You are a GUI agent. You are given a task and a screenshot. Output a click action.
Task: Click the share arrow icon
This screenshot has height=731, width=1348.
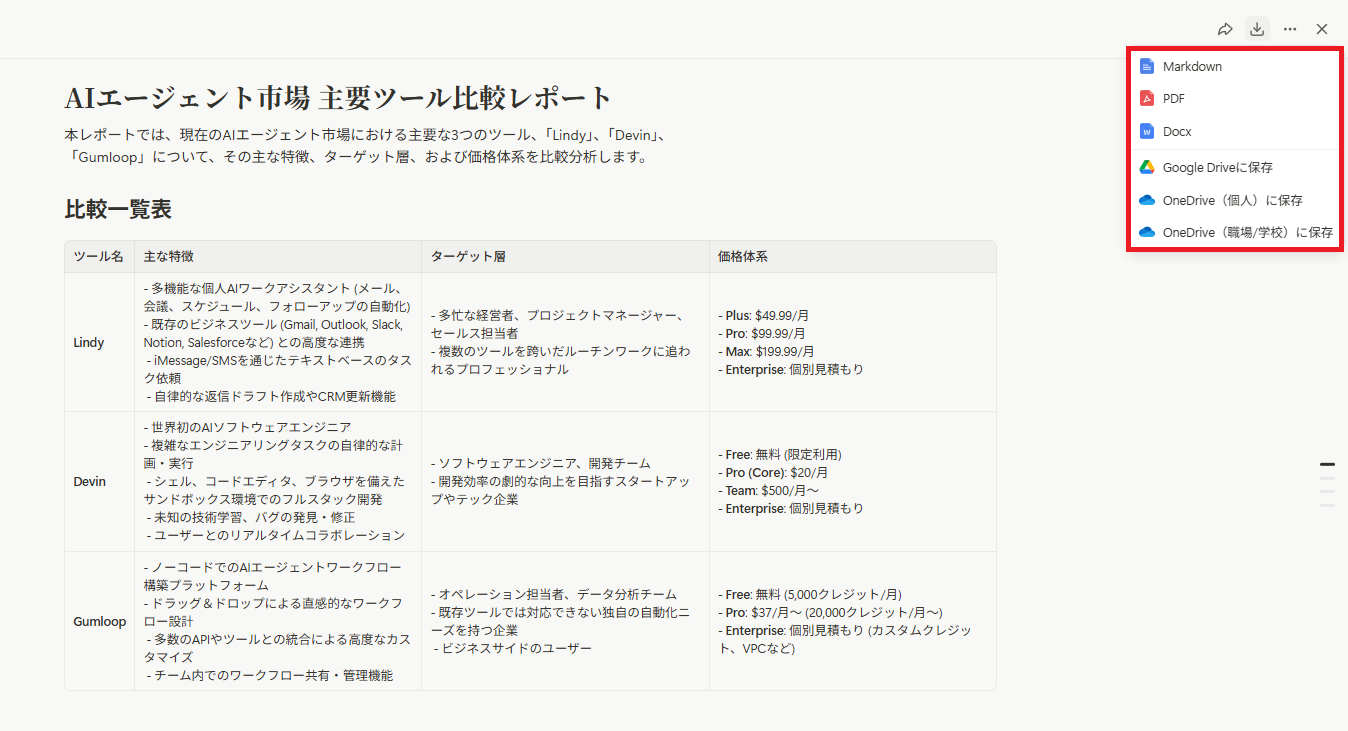click(x=1225, y=29)
